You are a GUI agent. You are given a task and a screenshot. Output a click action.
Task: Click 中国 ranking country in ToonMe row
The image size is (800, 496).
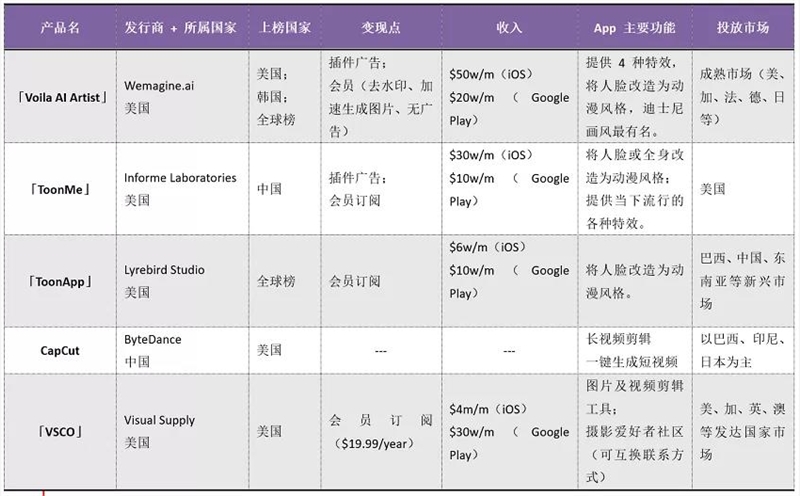pyautogui.click(x=269, y=189)
